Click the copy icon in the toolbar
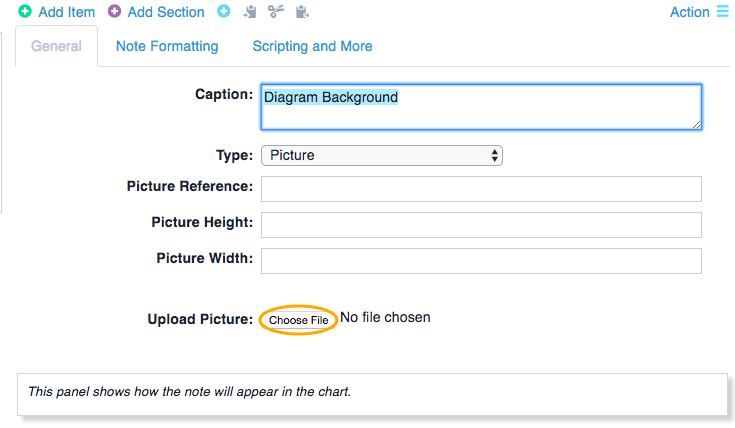 (x=250, y=12)
